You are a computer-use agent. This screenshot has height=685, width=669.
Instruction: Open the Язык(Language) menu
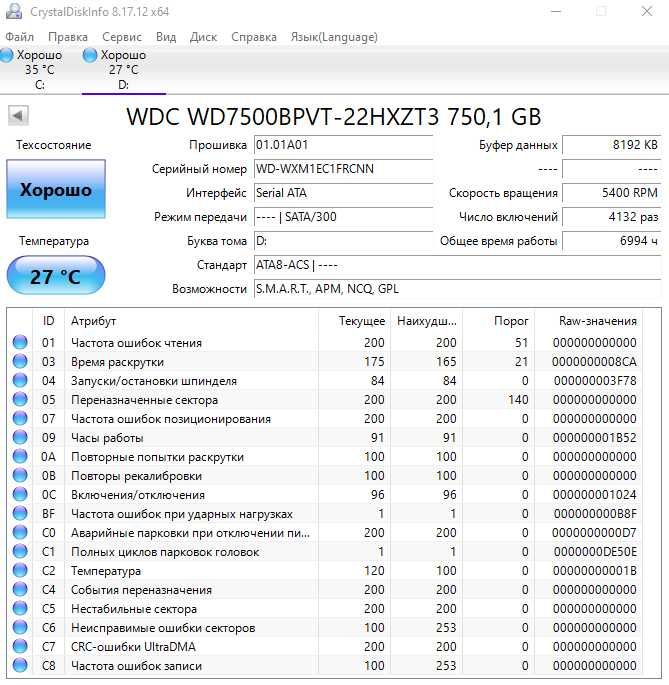point(334,37)
